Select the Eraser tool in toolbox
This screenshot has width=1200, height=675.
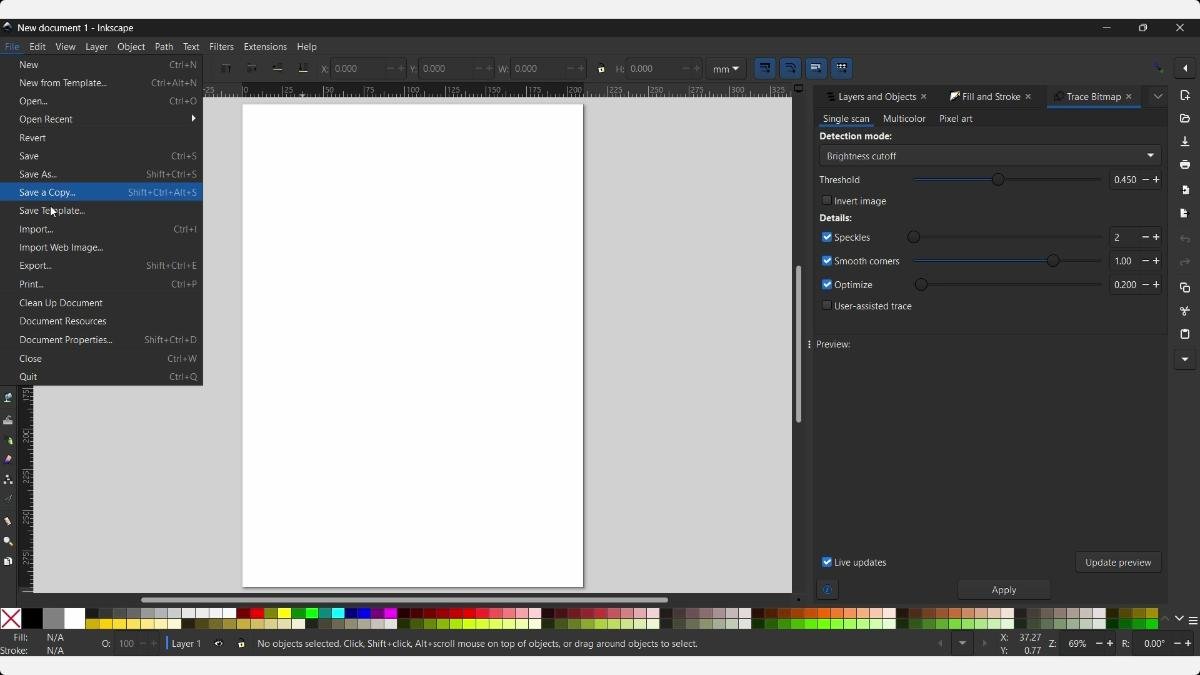point(9,460)
